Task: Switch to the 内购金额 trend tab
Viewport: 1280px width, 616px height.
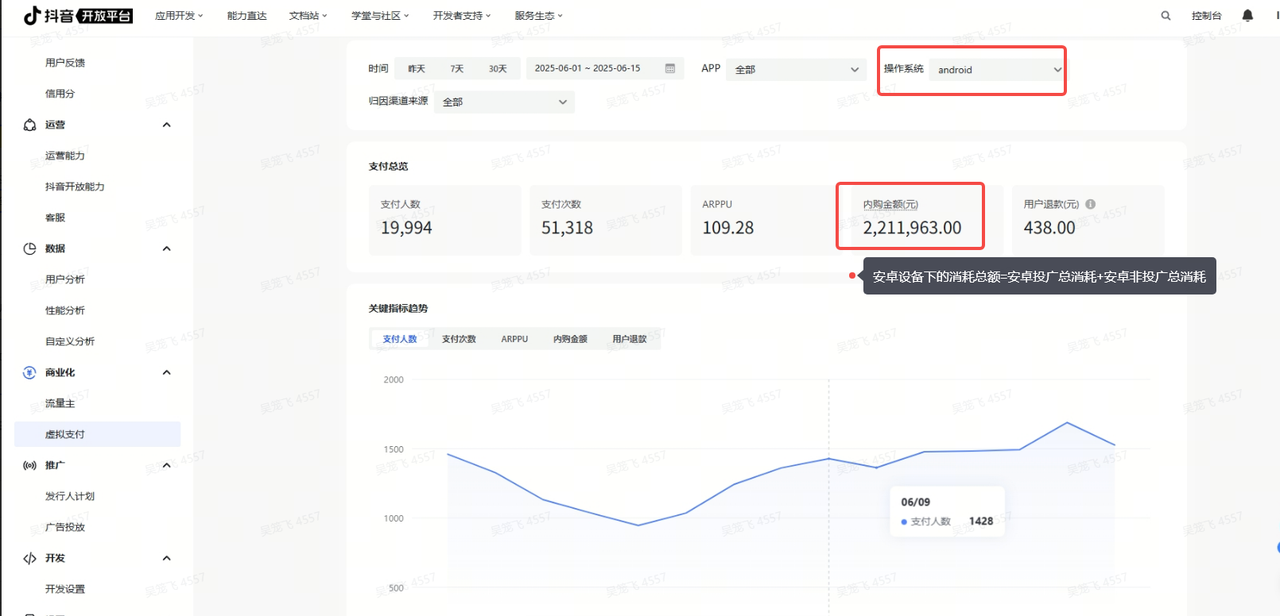Action: [x=570, y=339]
